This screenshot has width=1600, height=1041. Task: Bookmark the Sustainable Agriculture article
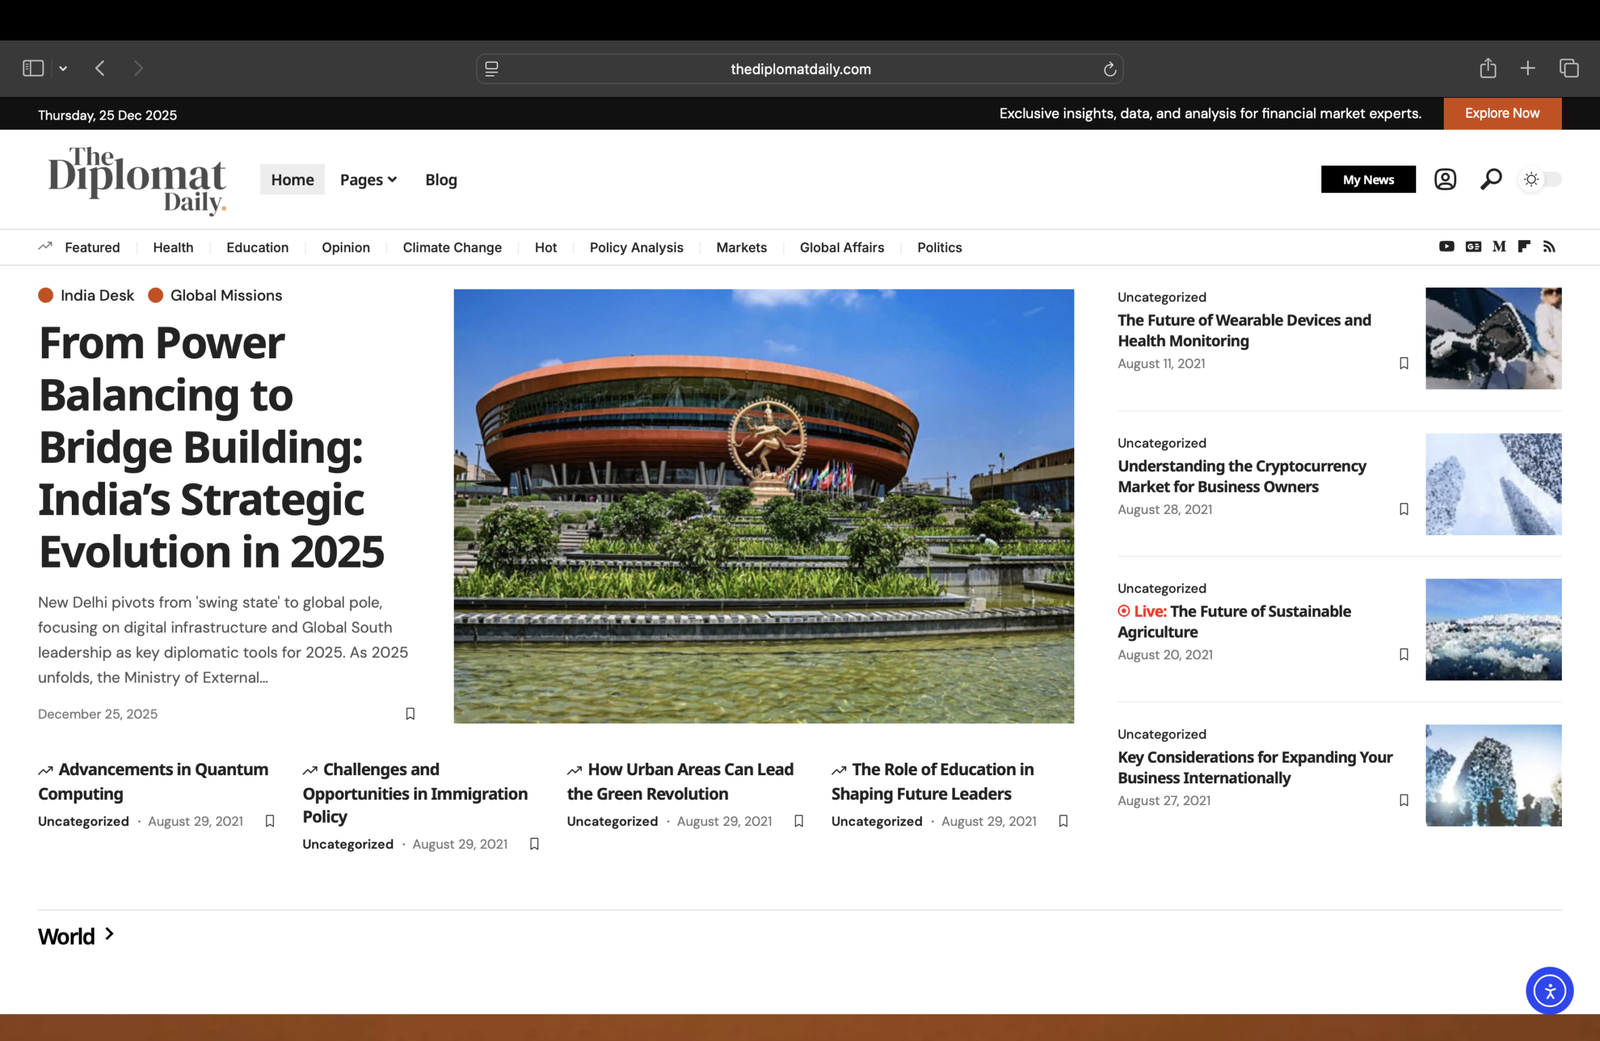coord(1403,654)
